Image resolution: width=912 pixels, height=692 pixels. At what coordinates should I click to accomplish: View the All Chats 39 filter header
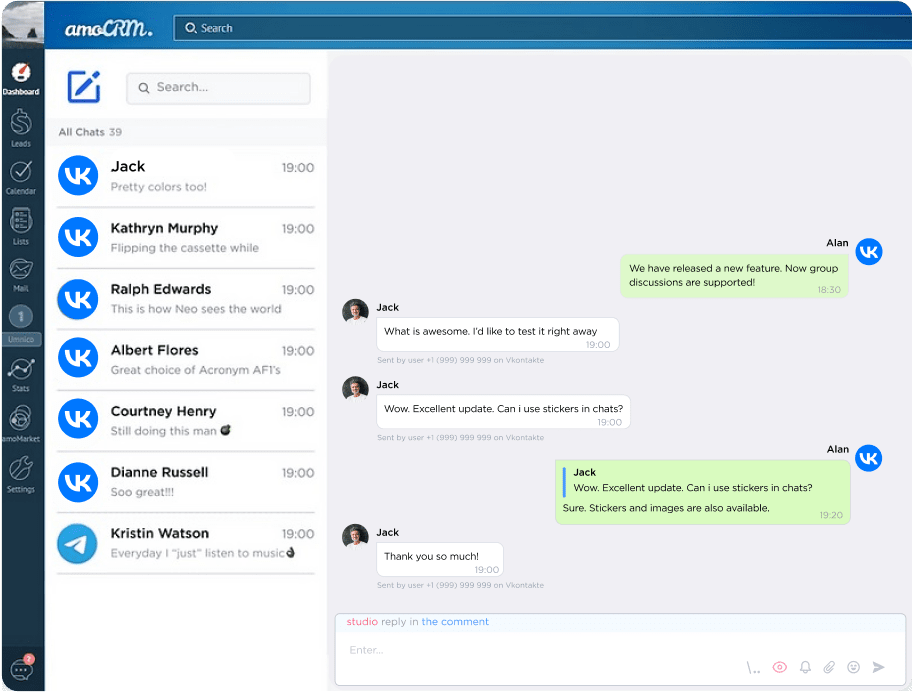pyautogui.click(x=89, y=132)
